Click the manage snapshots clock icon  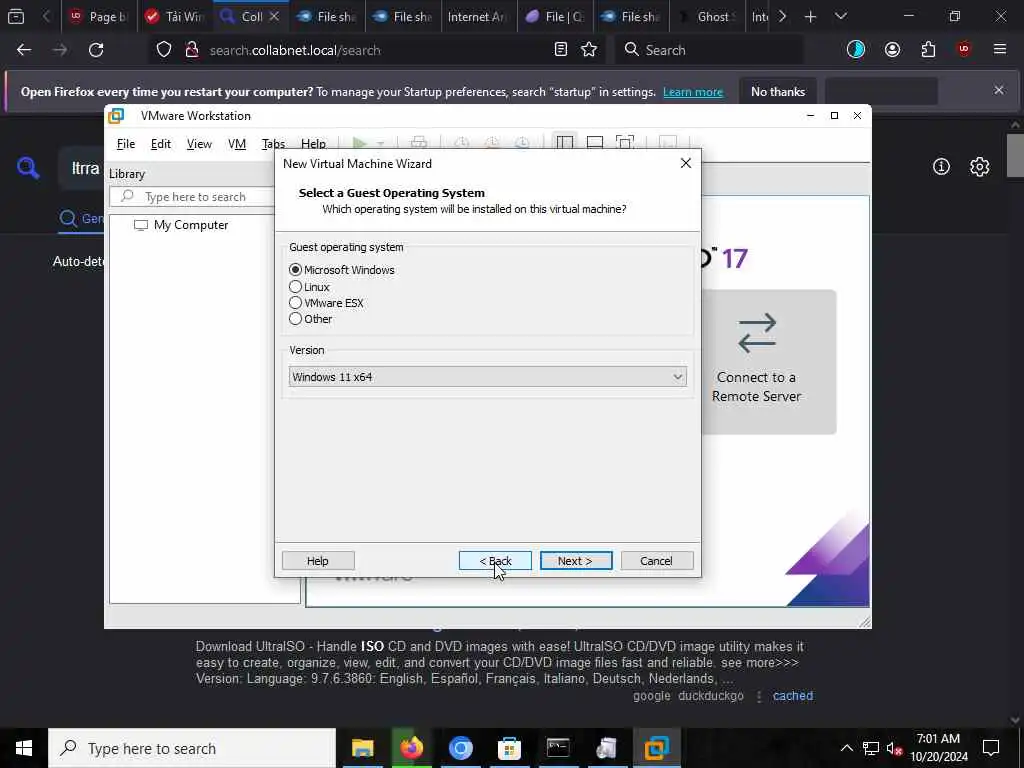click(x=522, y=143)
